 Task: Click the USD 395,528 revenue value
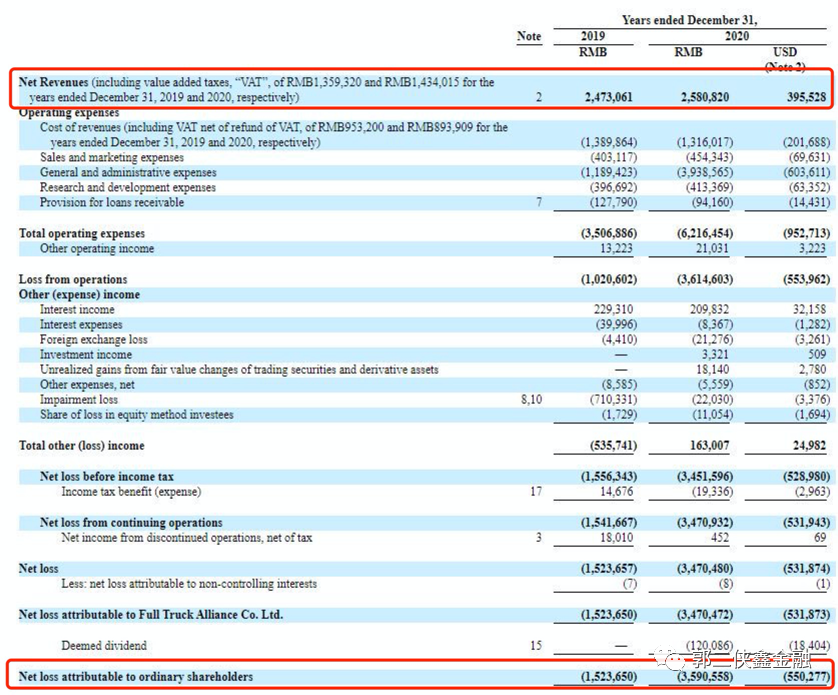[x=806, y=97]
